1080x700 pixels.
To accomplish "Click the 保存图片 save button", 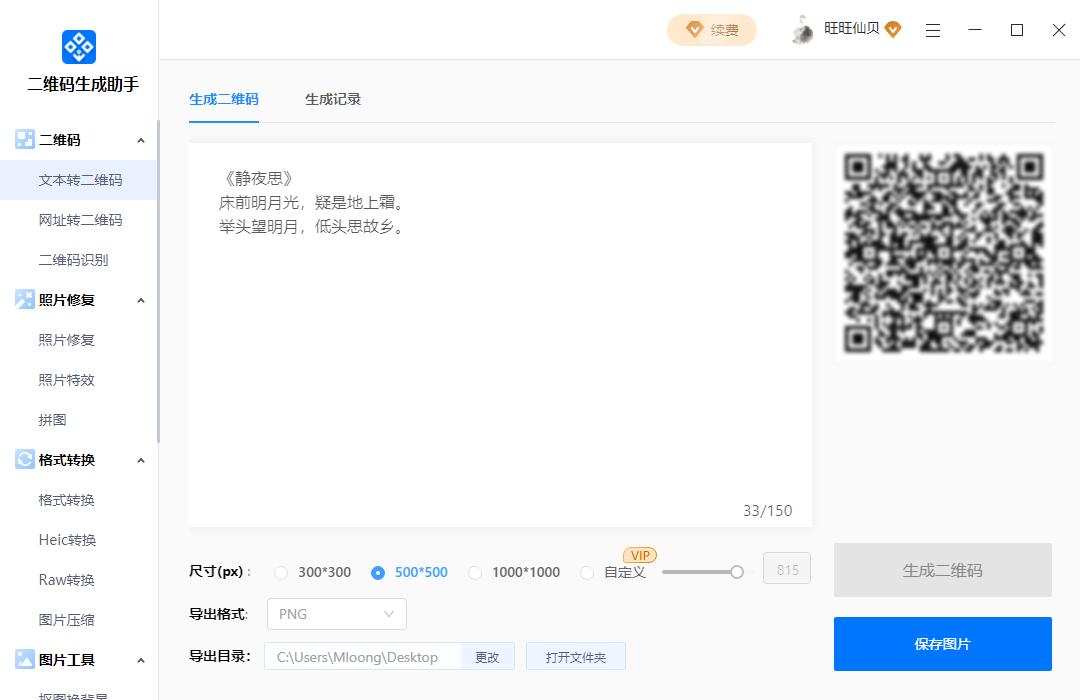I will [942, 644].
